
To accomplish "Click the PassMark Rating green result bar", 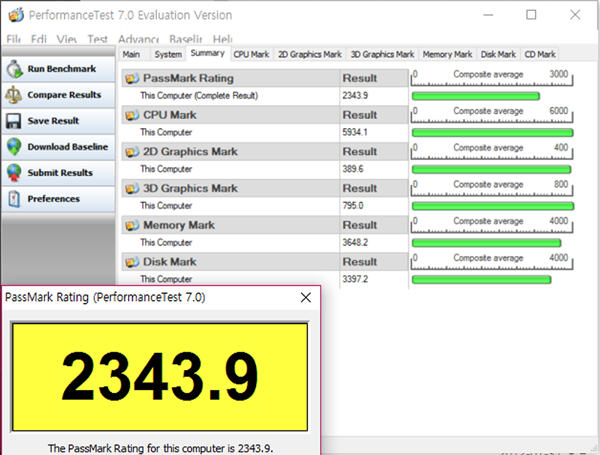I will (x=476, y=96).
